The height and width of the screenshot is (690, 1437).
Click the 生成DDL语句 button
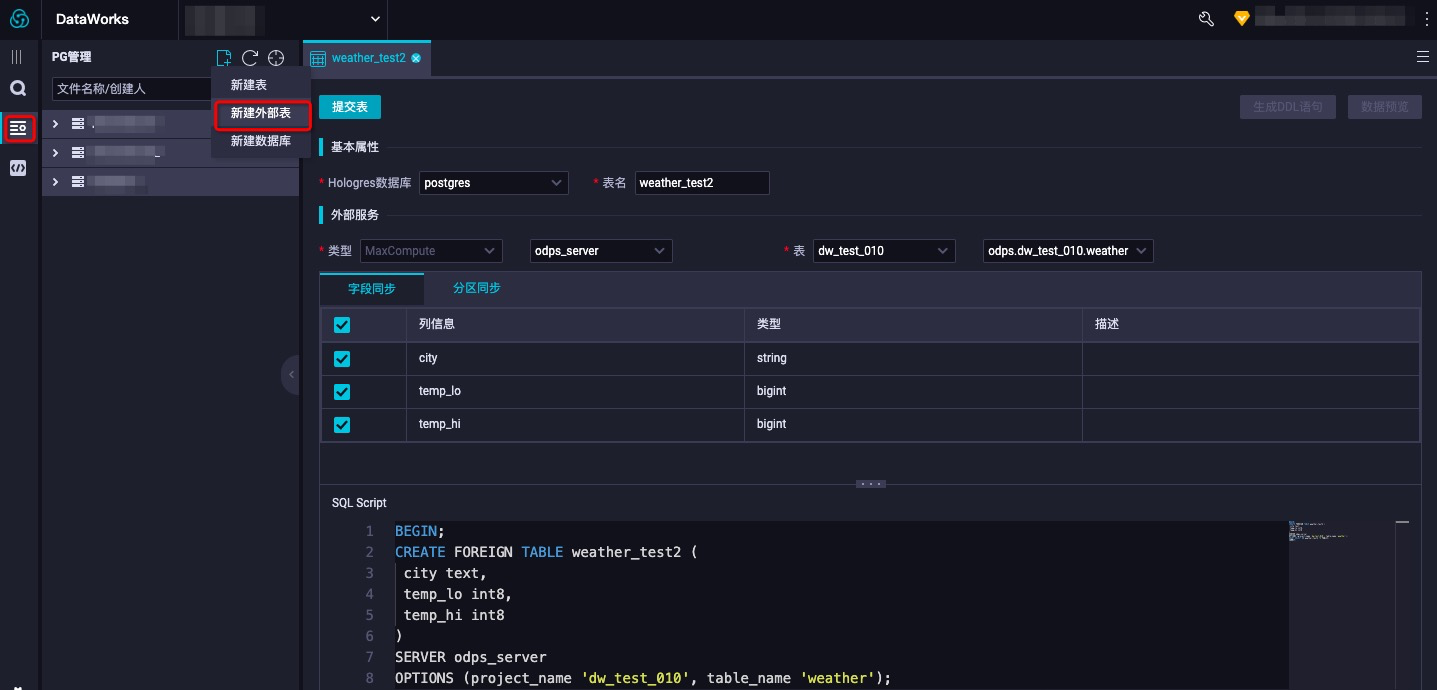(x=1288, y=107)
